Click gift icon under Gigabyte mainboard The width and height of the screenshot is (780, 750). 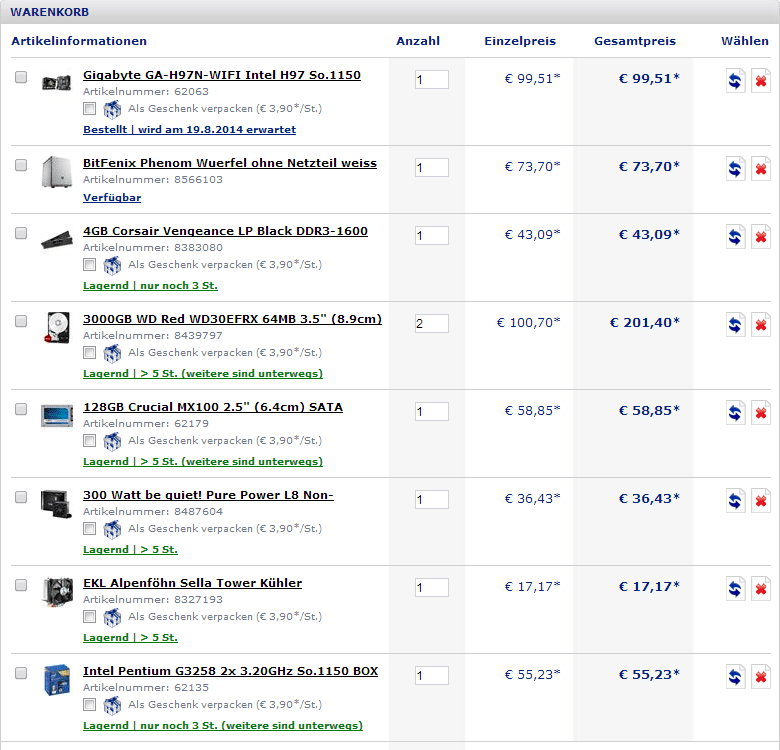(x=112, y=109)
